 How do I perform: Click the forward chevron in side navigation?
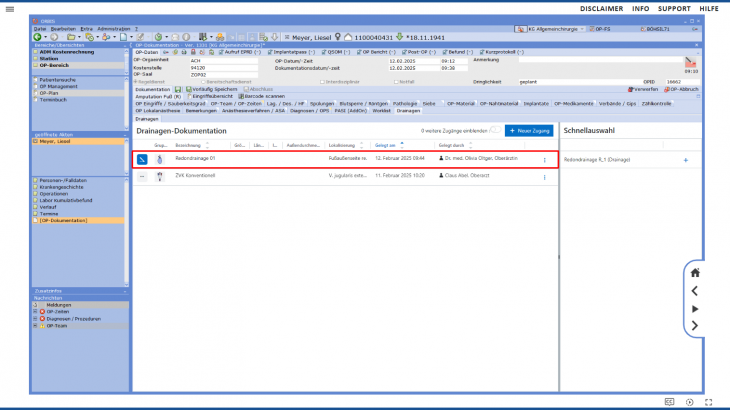(695, 326)
